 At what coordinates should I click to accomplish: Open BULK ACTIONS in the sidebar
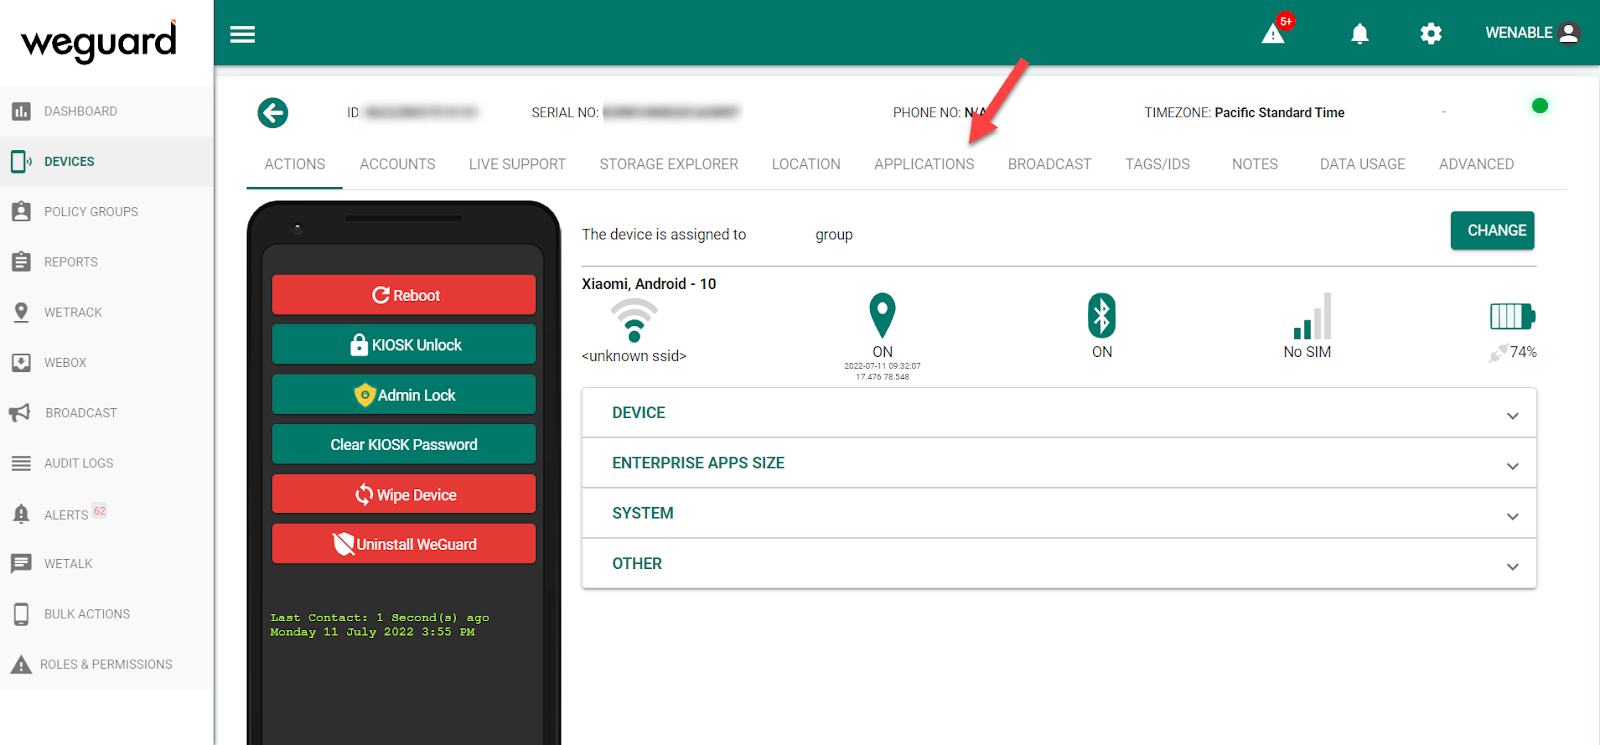point(87,614)
